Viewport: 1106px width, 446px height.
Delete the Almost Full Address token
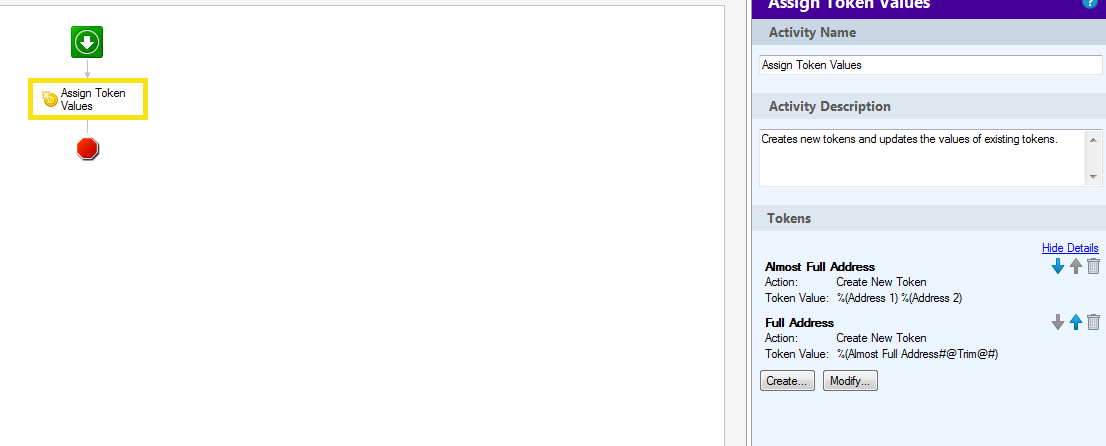(x=1093, y=266)
